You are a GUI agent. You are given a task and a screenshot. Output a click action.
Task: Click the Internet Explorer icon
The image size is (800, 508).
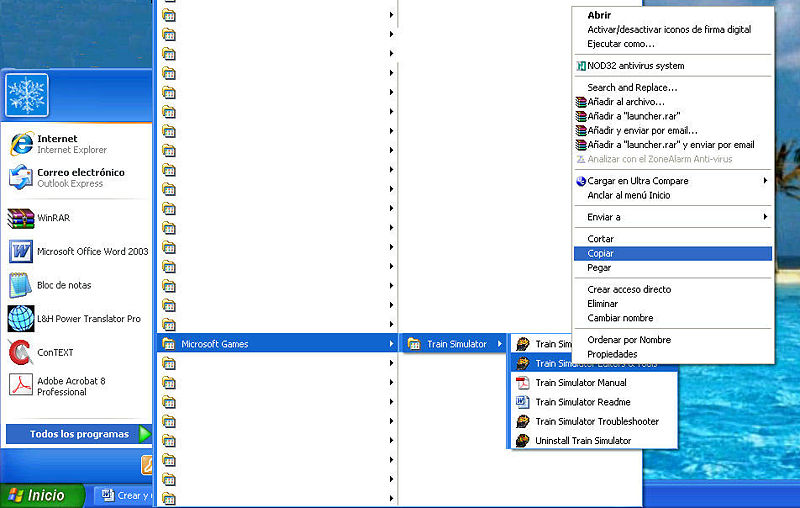21,144
